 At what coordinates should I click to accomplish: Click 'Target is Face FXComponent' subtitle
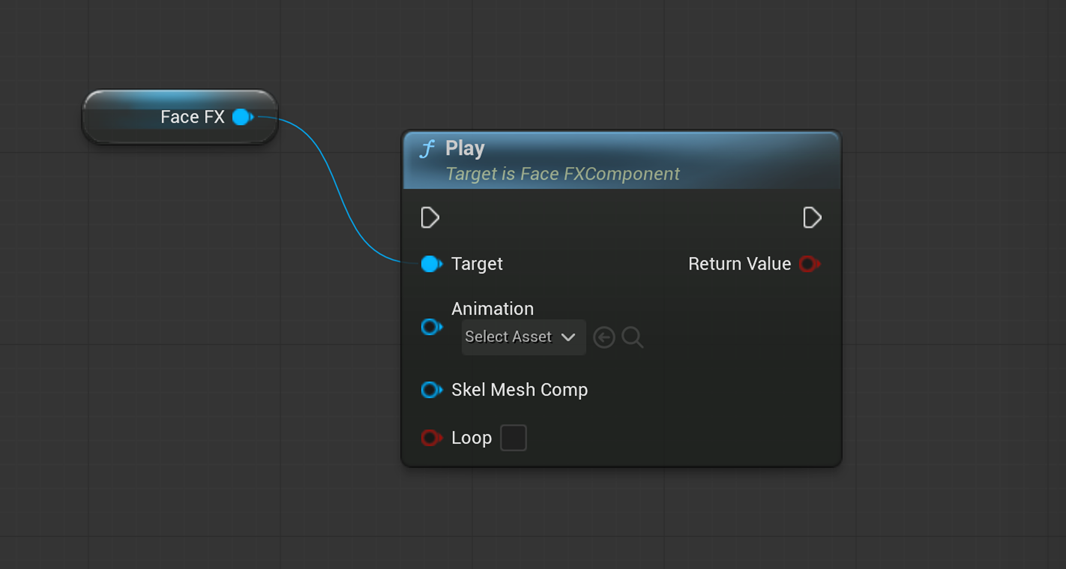click(x=562, y=174)
